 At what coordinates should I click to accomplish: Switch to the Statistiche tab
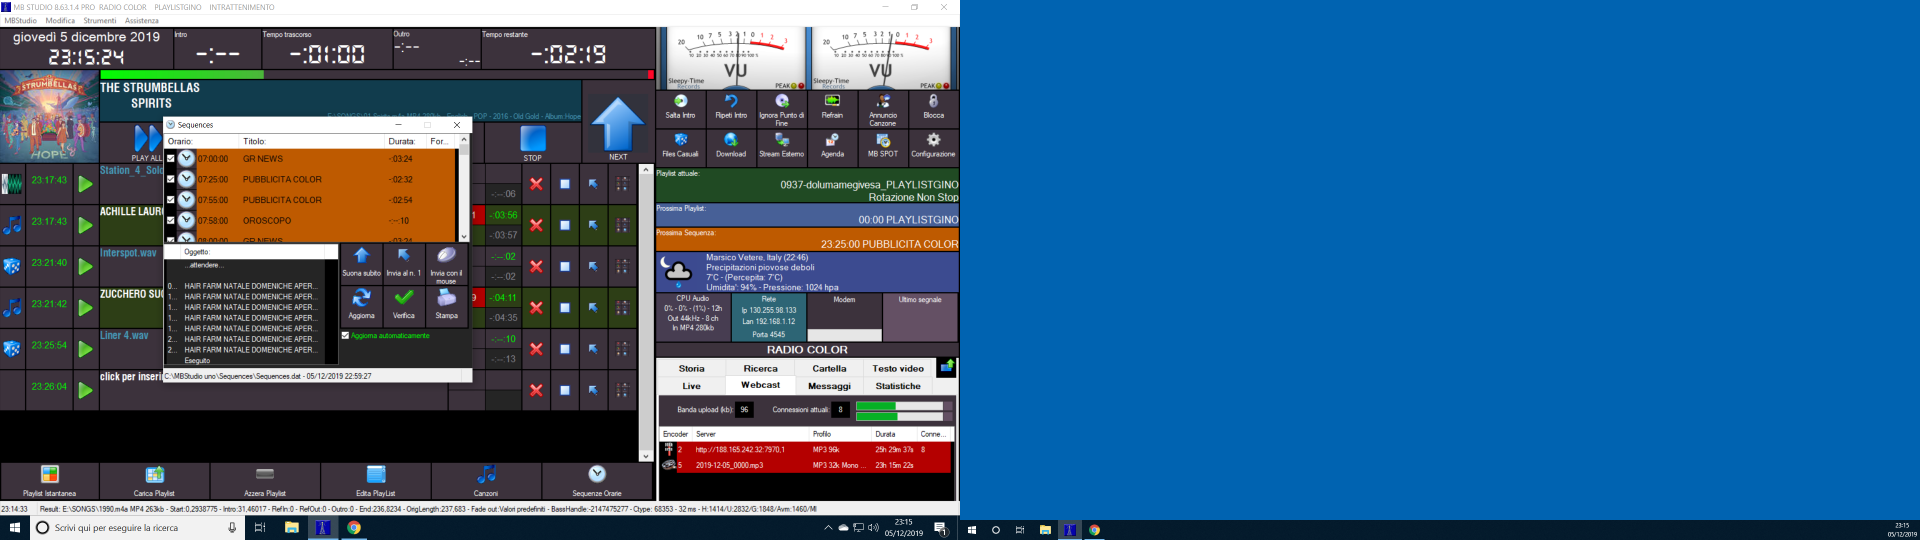tap(898, 386)
